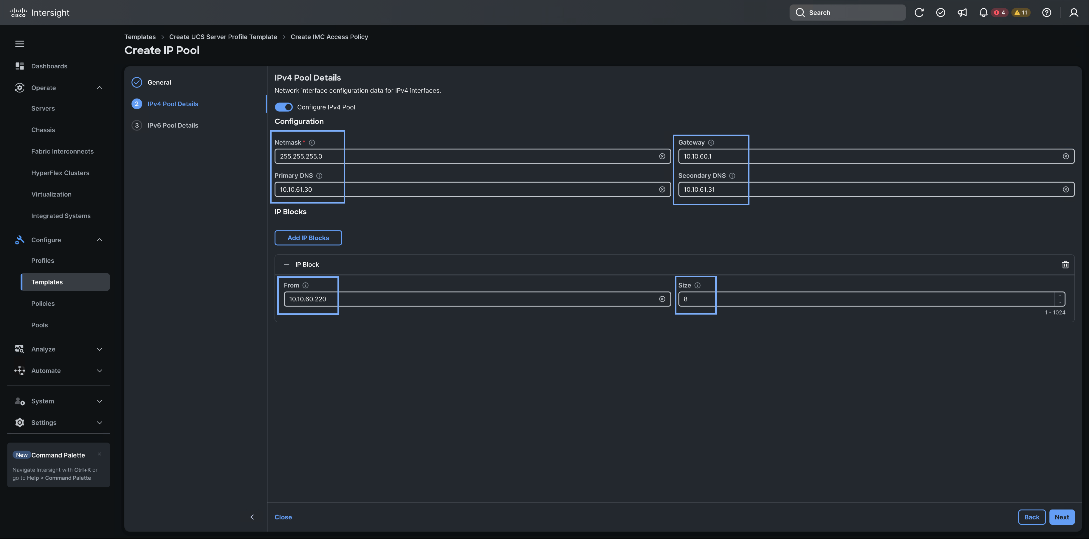Screen dimensions: 1089x539
Task: Open Pools in the sidebar
Action: pyautogui.click(x=40, y=325)
